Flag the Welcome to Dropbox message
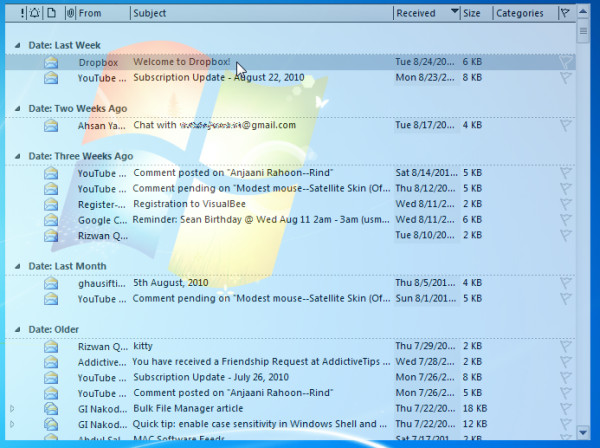Image resolution: width=600 pixels, height=448 pixels. coord(566,62)
